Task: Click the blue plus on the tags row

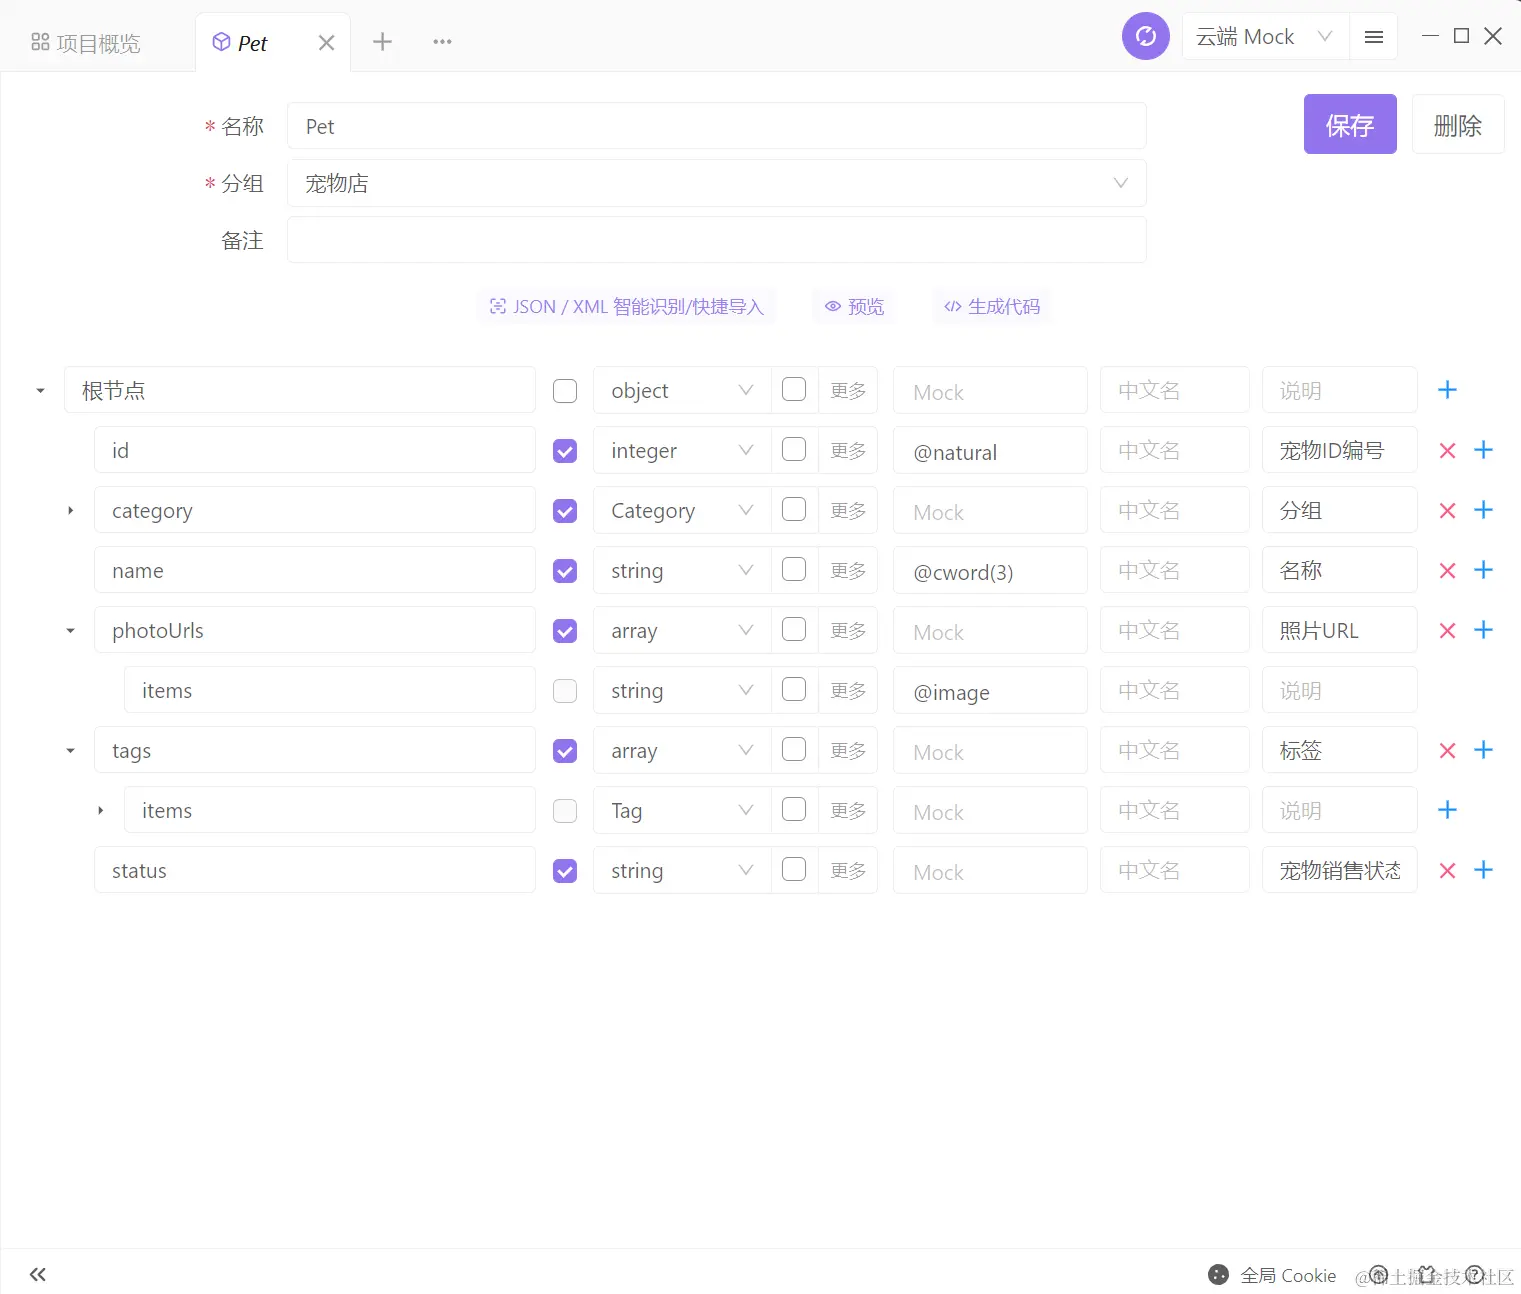Action: tap(1484, 750)
